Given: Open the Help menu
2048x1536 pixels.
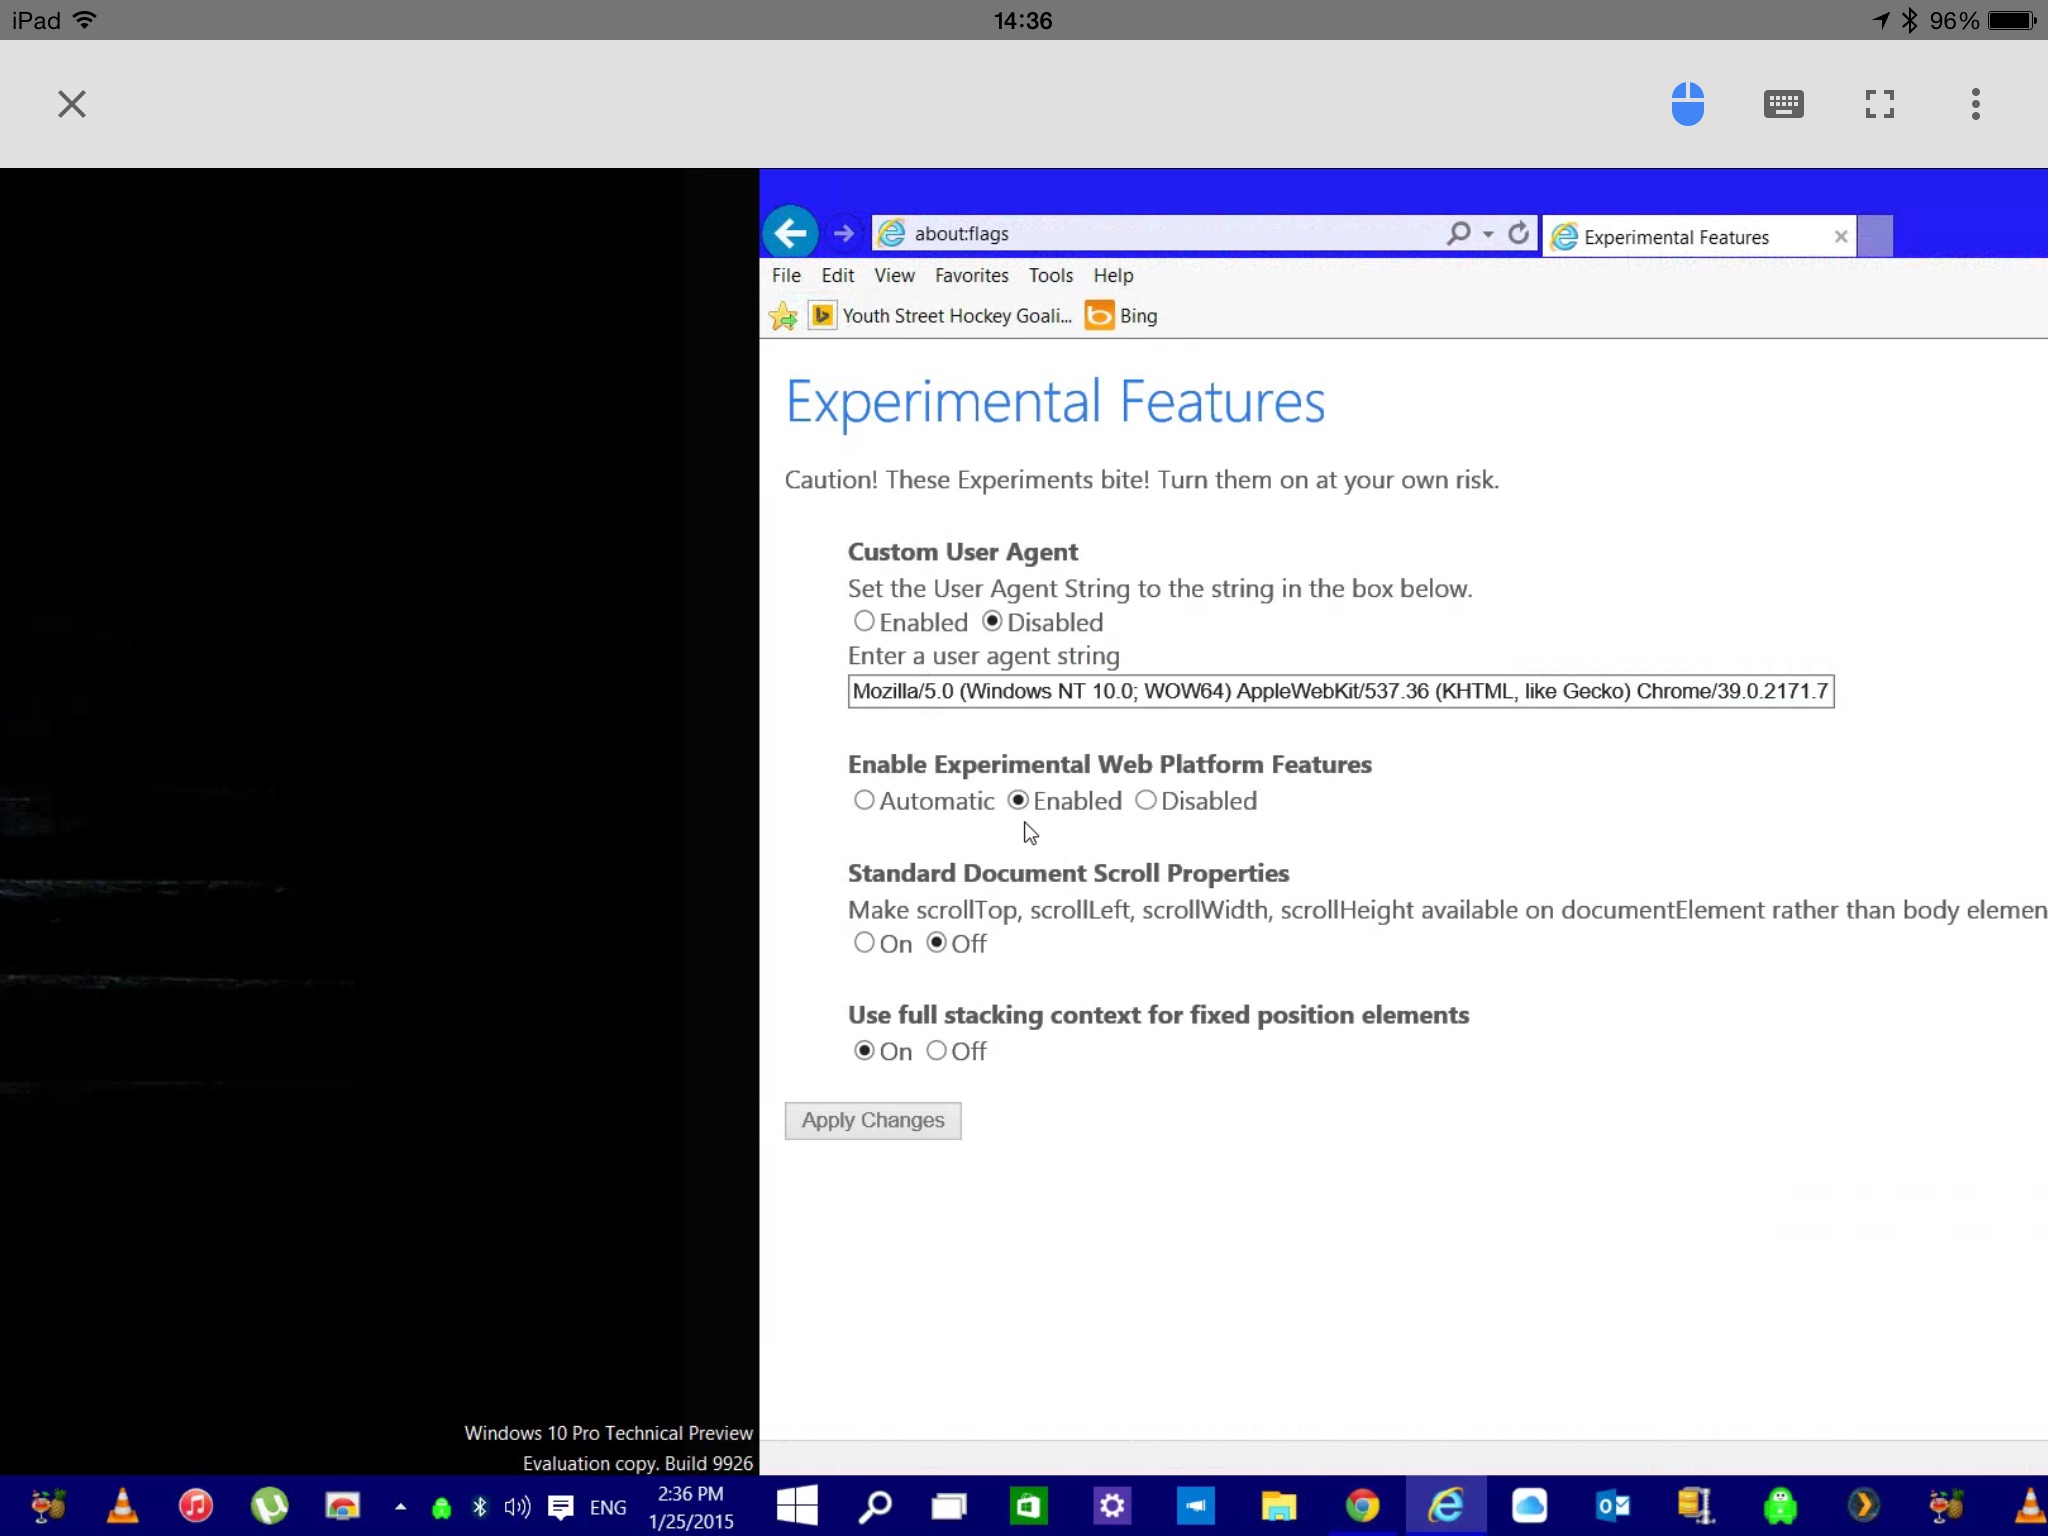Looking at the screenshot, I should coord(1113,275).
